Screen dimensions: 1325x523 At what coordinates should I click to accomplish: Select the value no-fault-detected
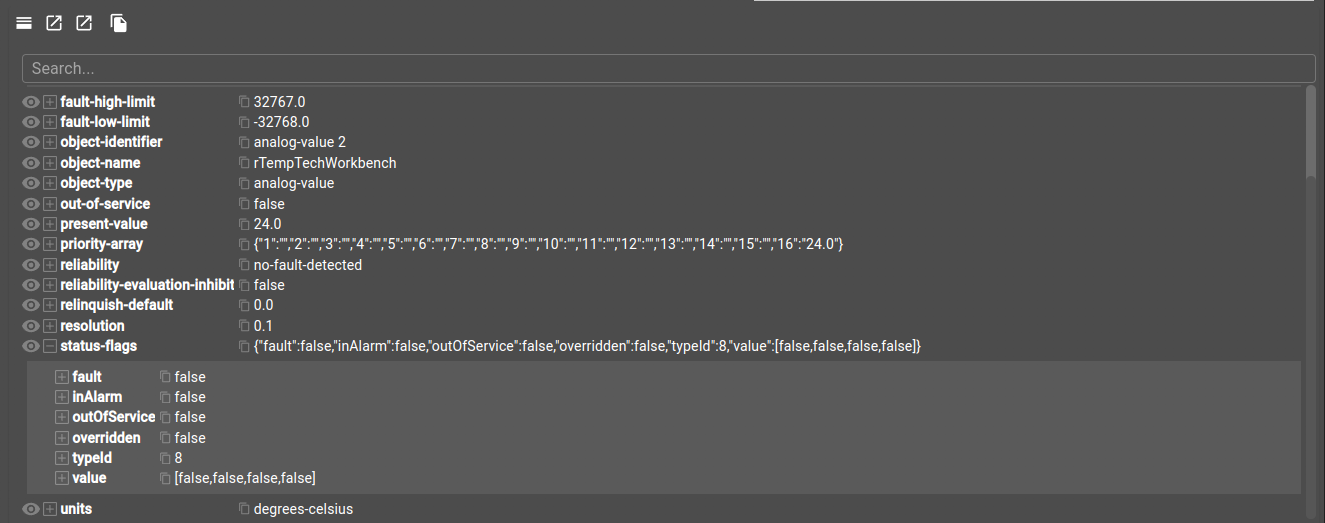click(308, 265)
